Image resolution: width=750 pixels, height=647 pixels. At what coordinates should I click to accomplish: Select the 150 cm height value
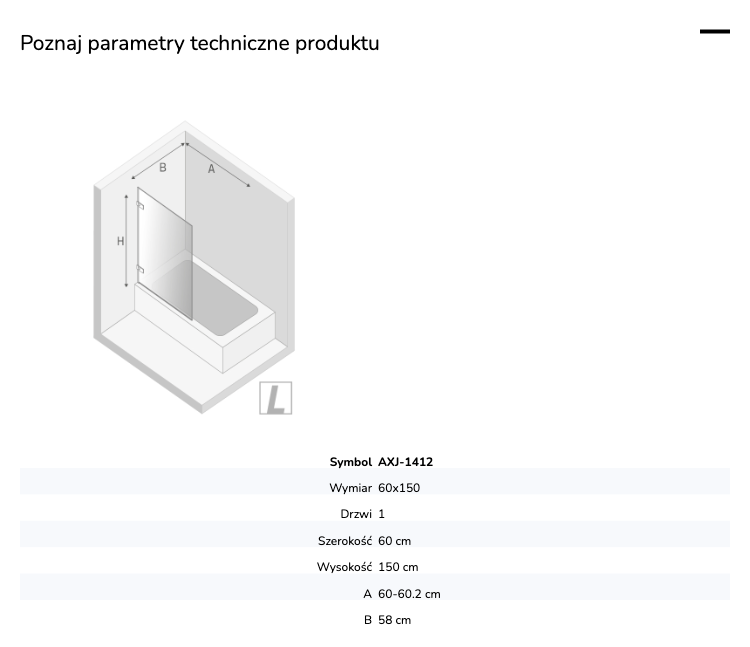pyautogui.click(x=398, y=567)
